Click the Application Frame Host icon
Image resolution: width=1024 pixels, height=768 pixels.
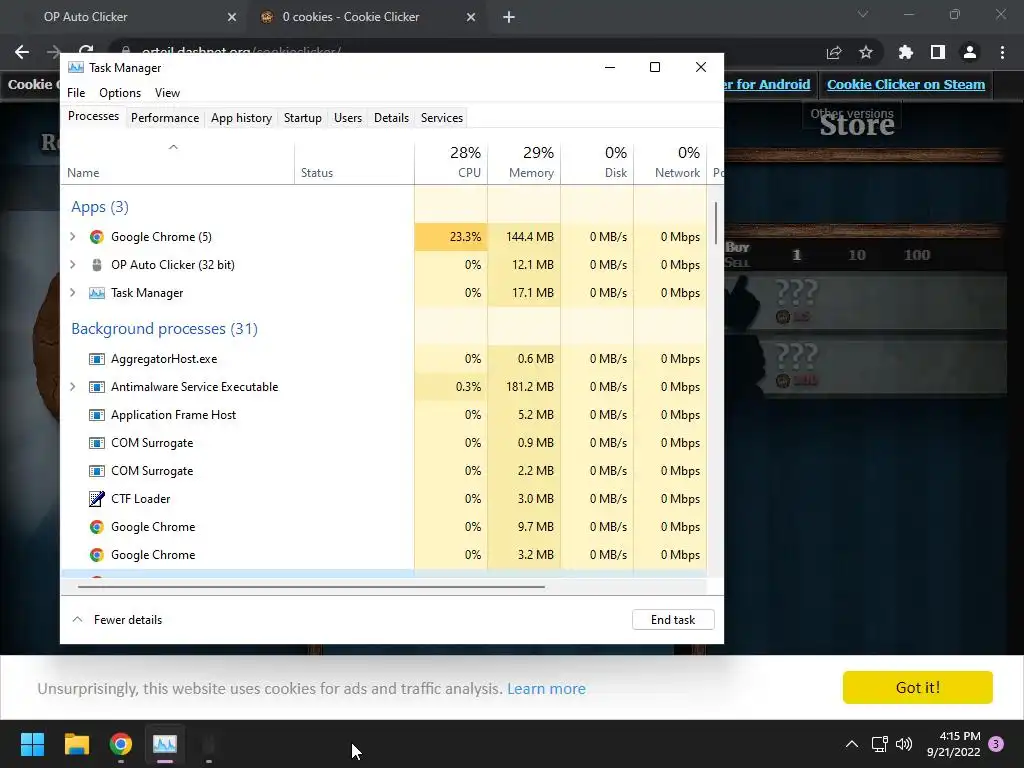click(x=97, y=415)
